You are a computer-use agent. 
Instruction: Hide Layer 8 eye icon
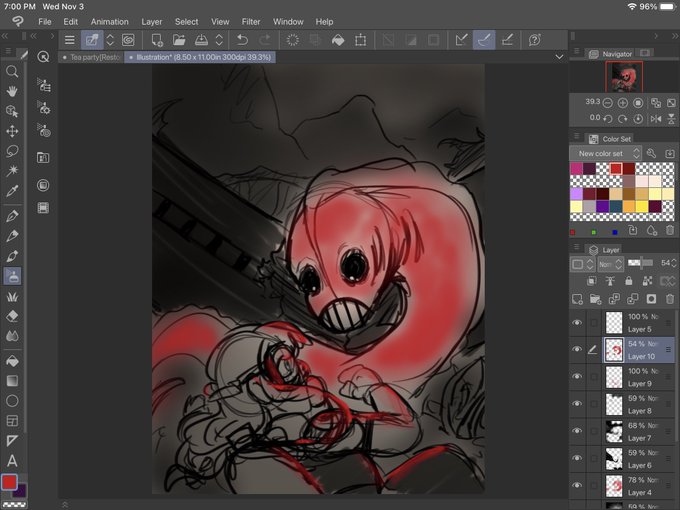pos(577,404)
